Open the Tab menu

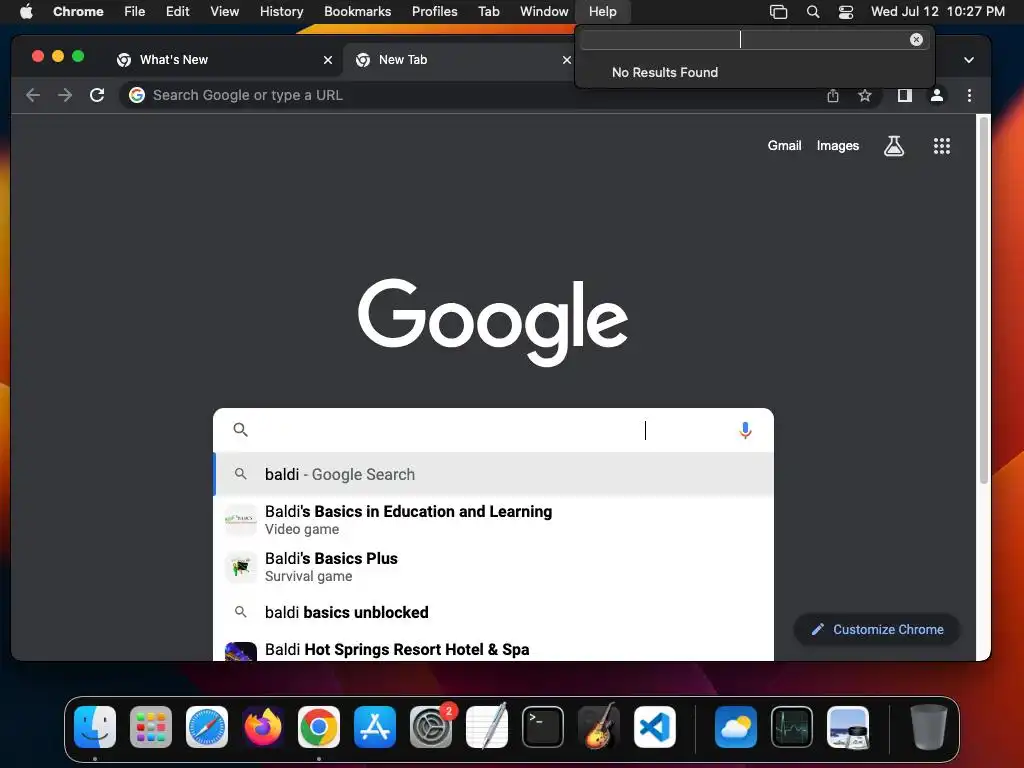(x=488, y=11)
